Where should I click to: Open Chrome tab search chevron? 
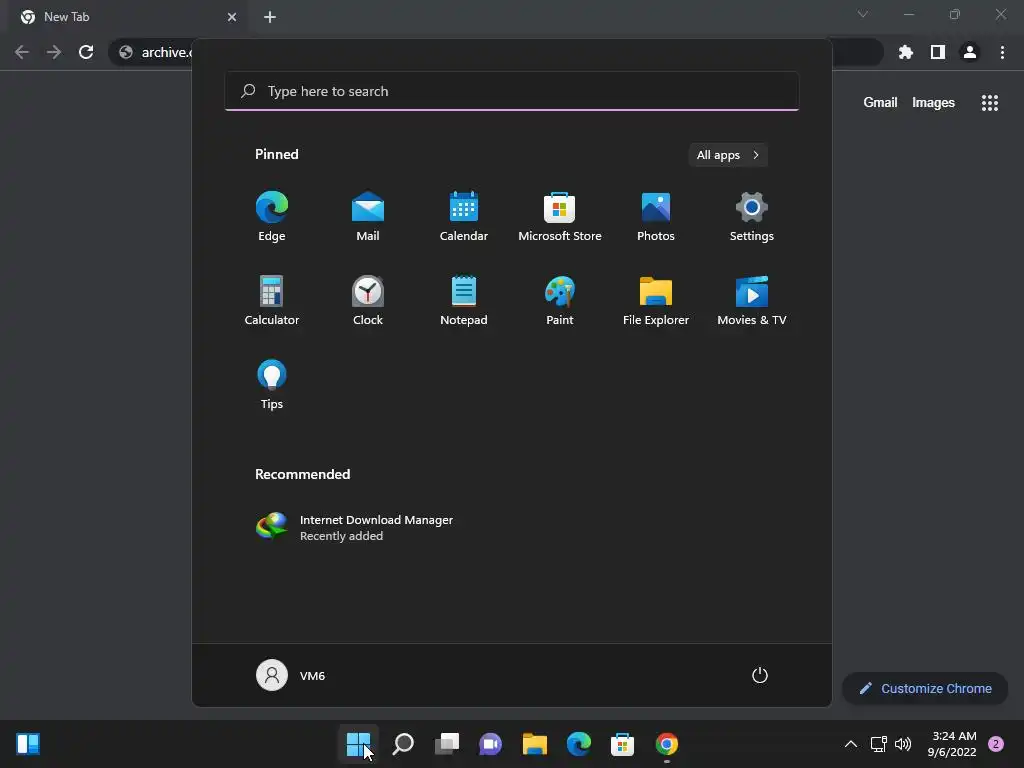point(863,14)
